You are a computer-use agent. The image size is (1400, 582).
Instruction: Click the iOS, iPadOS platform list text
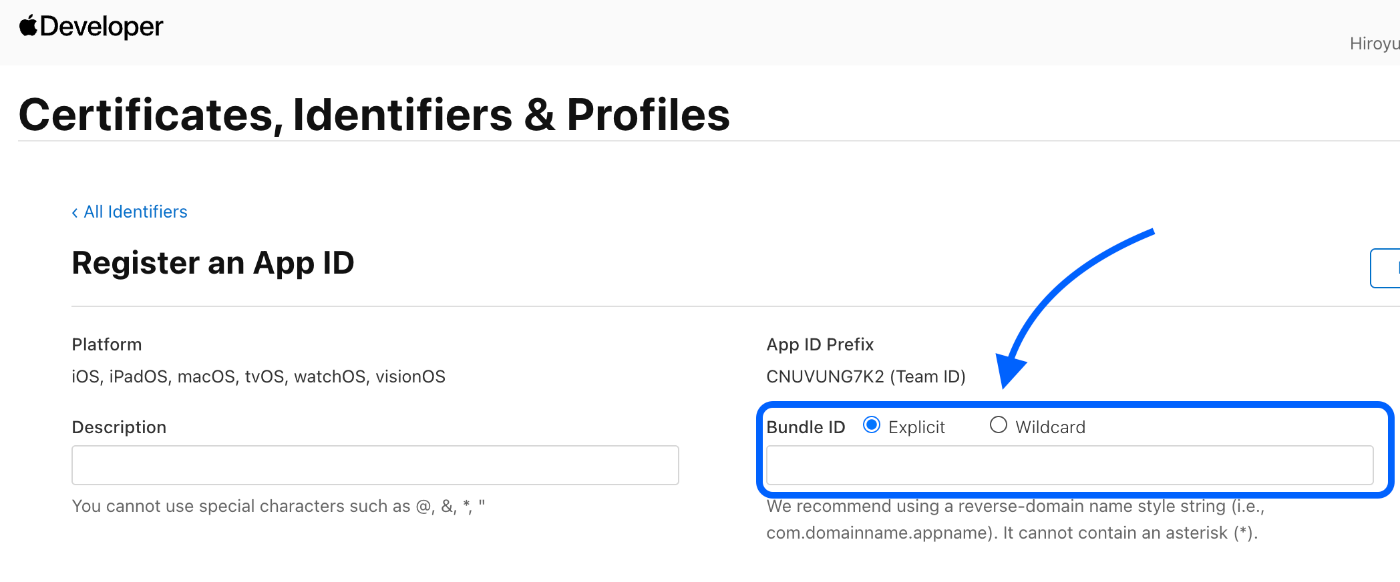(258, 377)
